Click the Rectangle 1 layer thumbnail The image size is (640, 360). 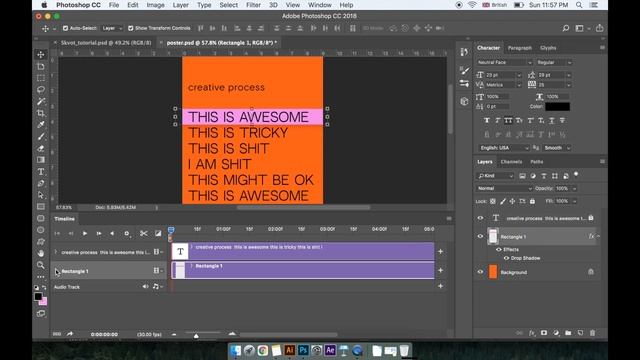tap(493, 236)
